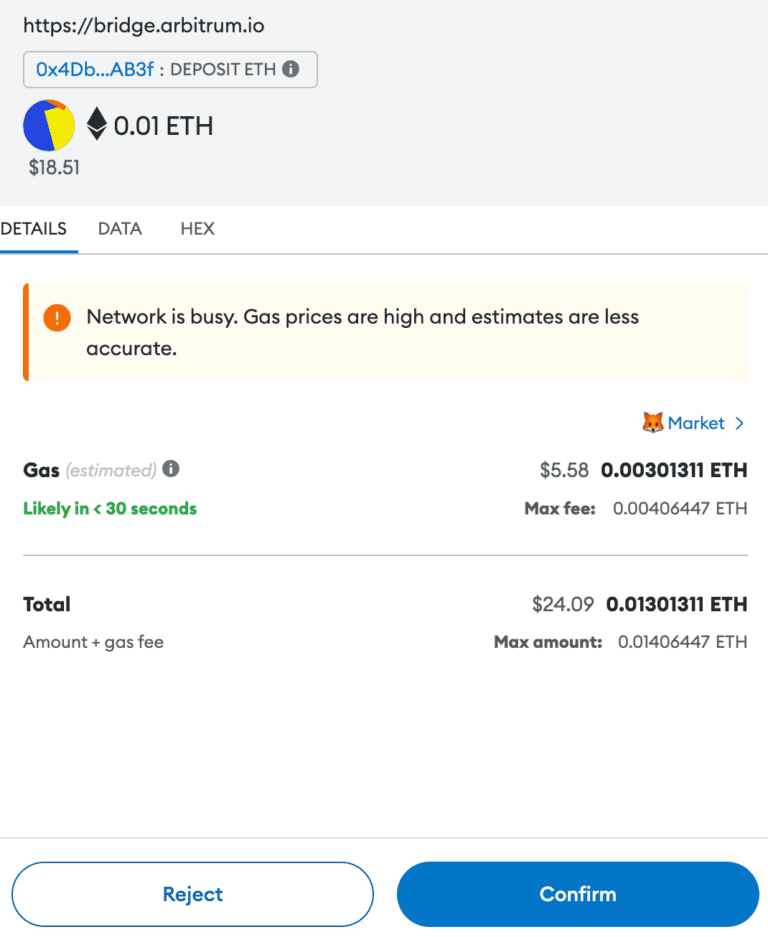Click the Max fee value text
The width and height of the screenshot is (768, 937).
pos(679,508)
